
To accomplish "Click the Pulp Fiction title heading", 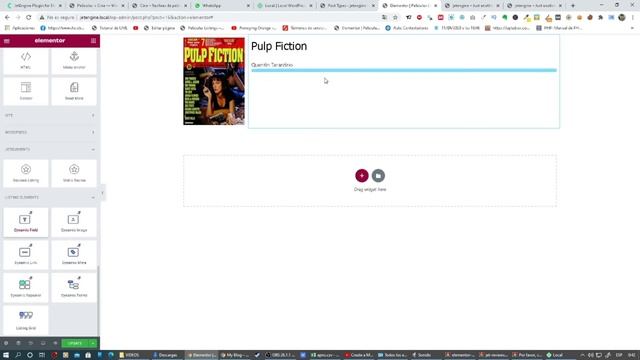I will tap(279, 46).
